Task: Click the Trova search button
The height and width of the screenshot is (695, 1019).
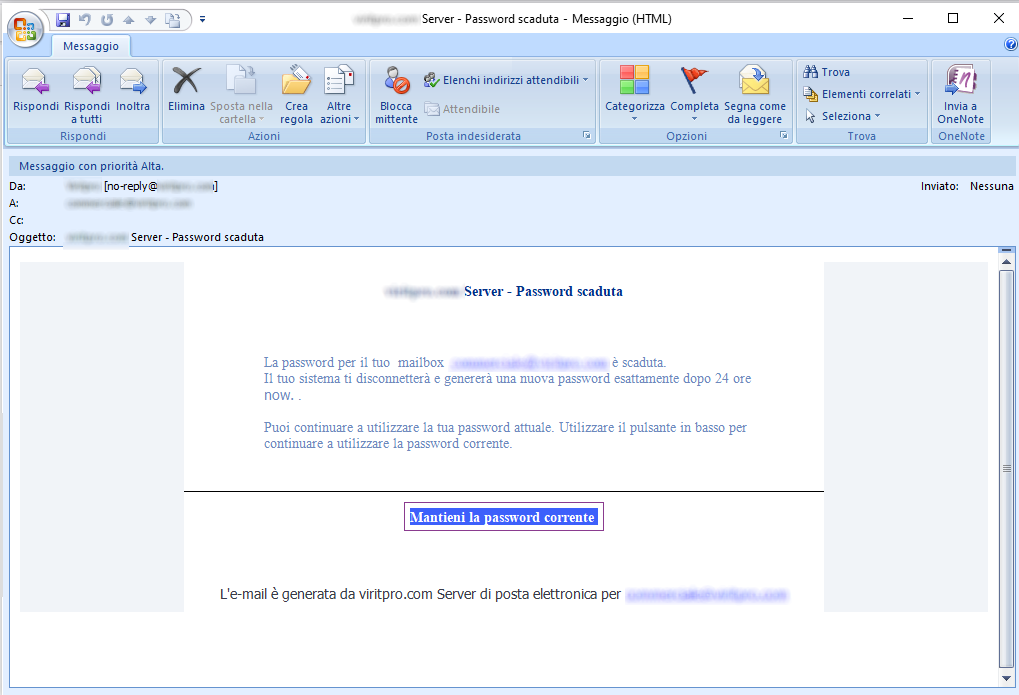Action: coord(827,72)
